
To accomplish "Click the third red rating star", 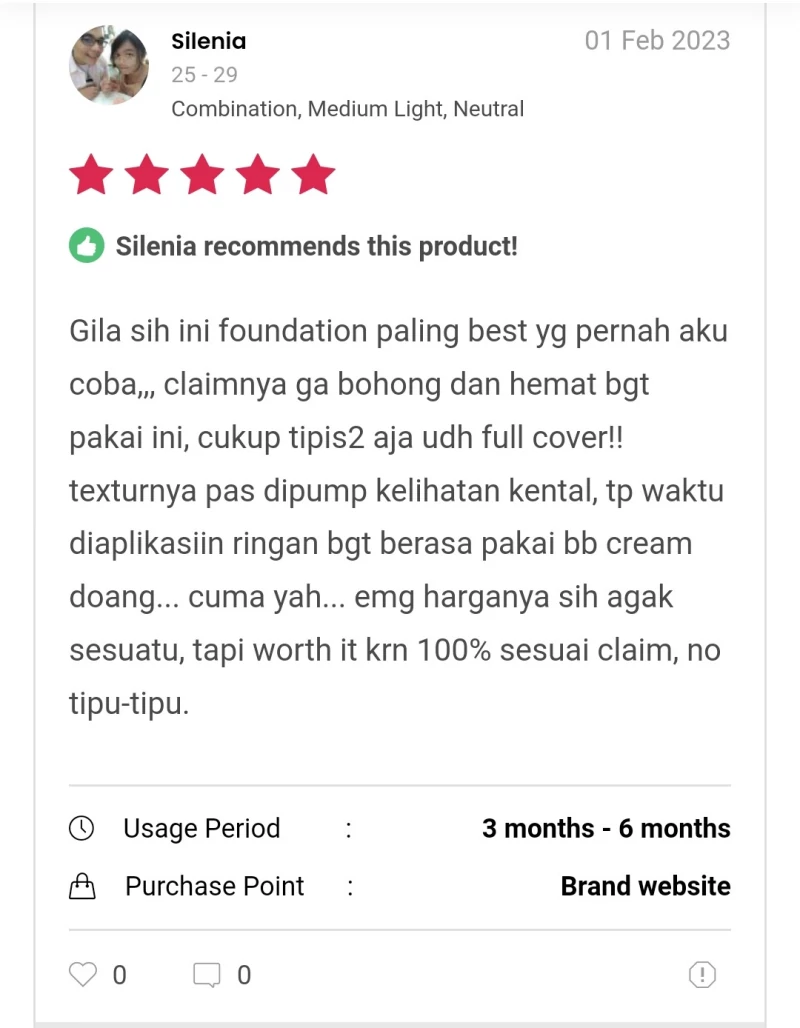I will (x=202, y=175).
